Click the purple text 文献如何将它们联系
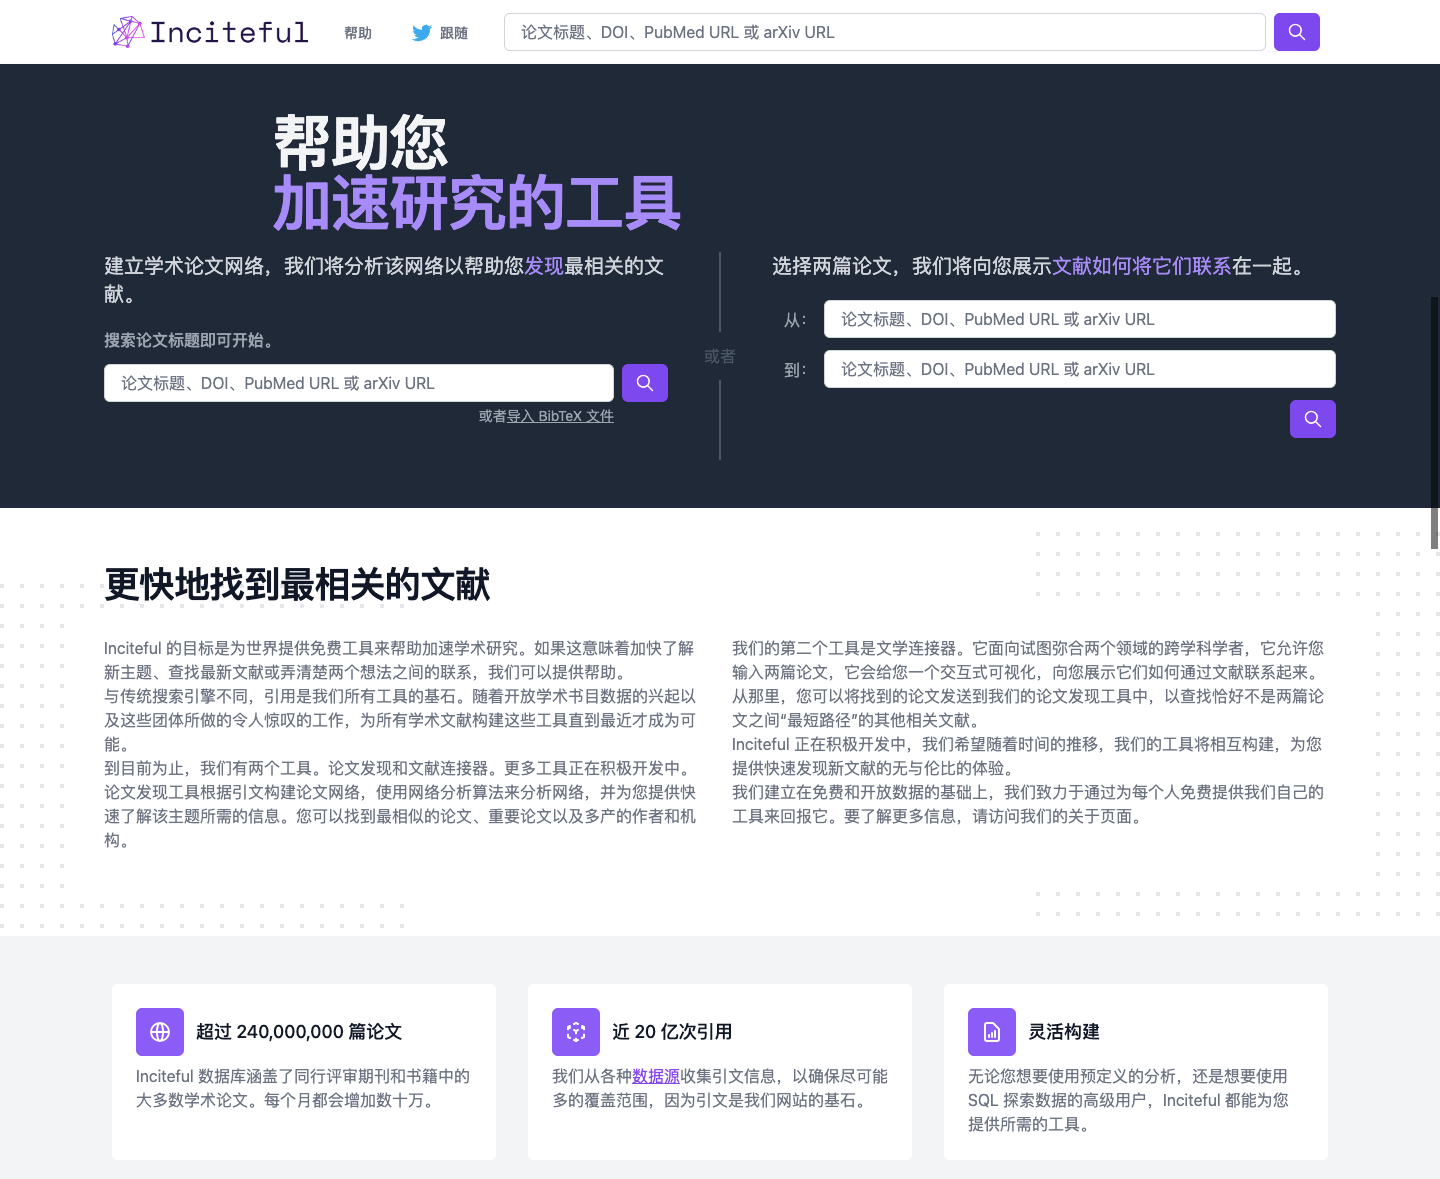Viewport: 1440px width, 1179px height. coord(1142,266)
